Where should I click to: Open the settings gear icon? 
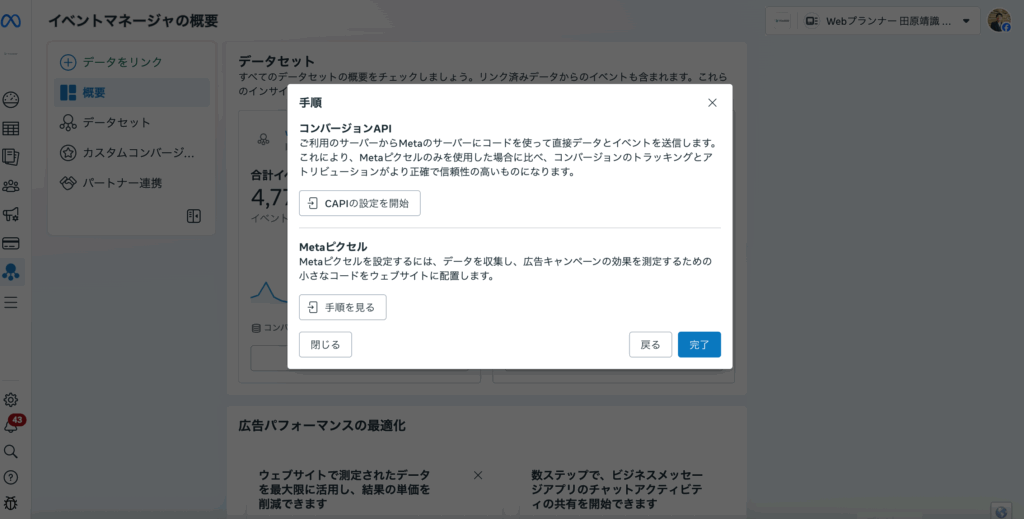pyautogui.click(x=12, y=400)
